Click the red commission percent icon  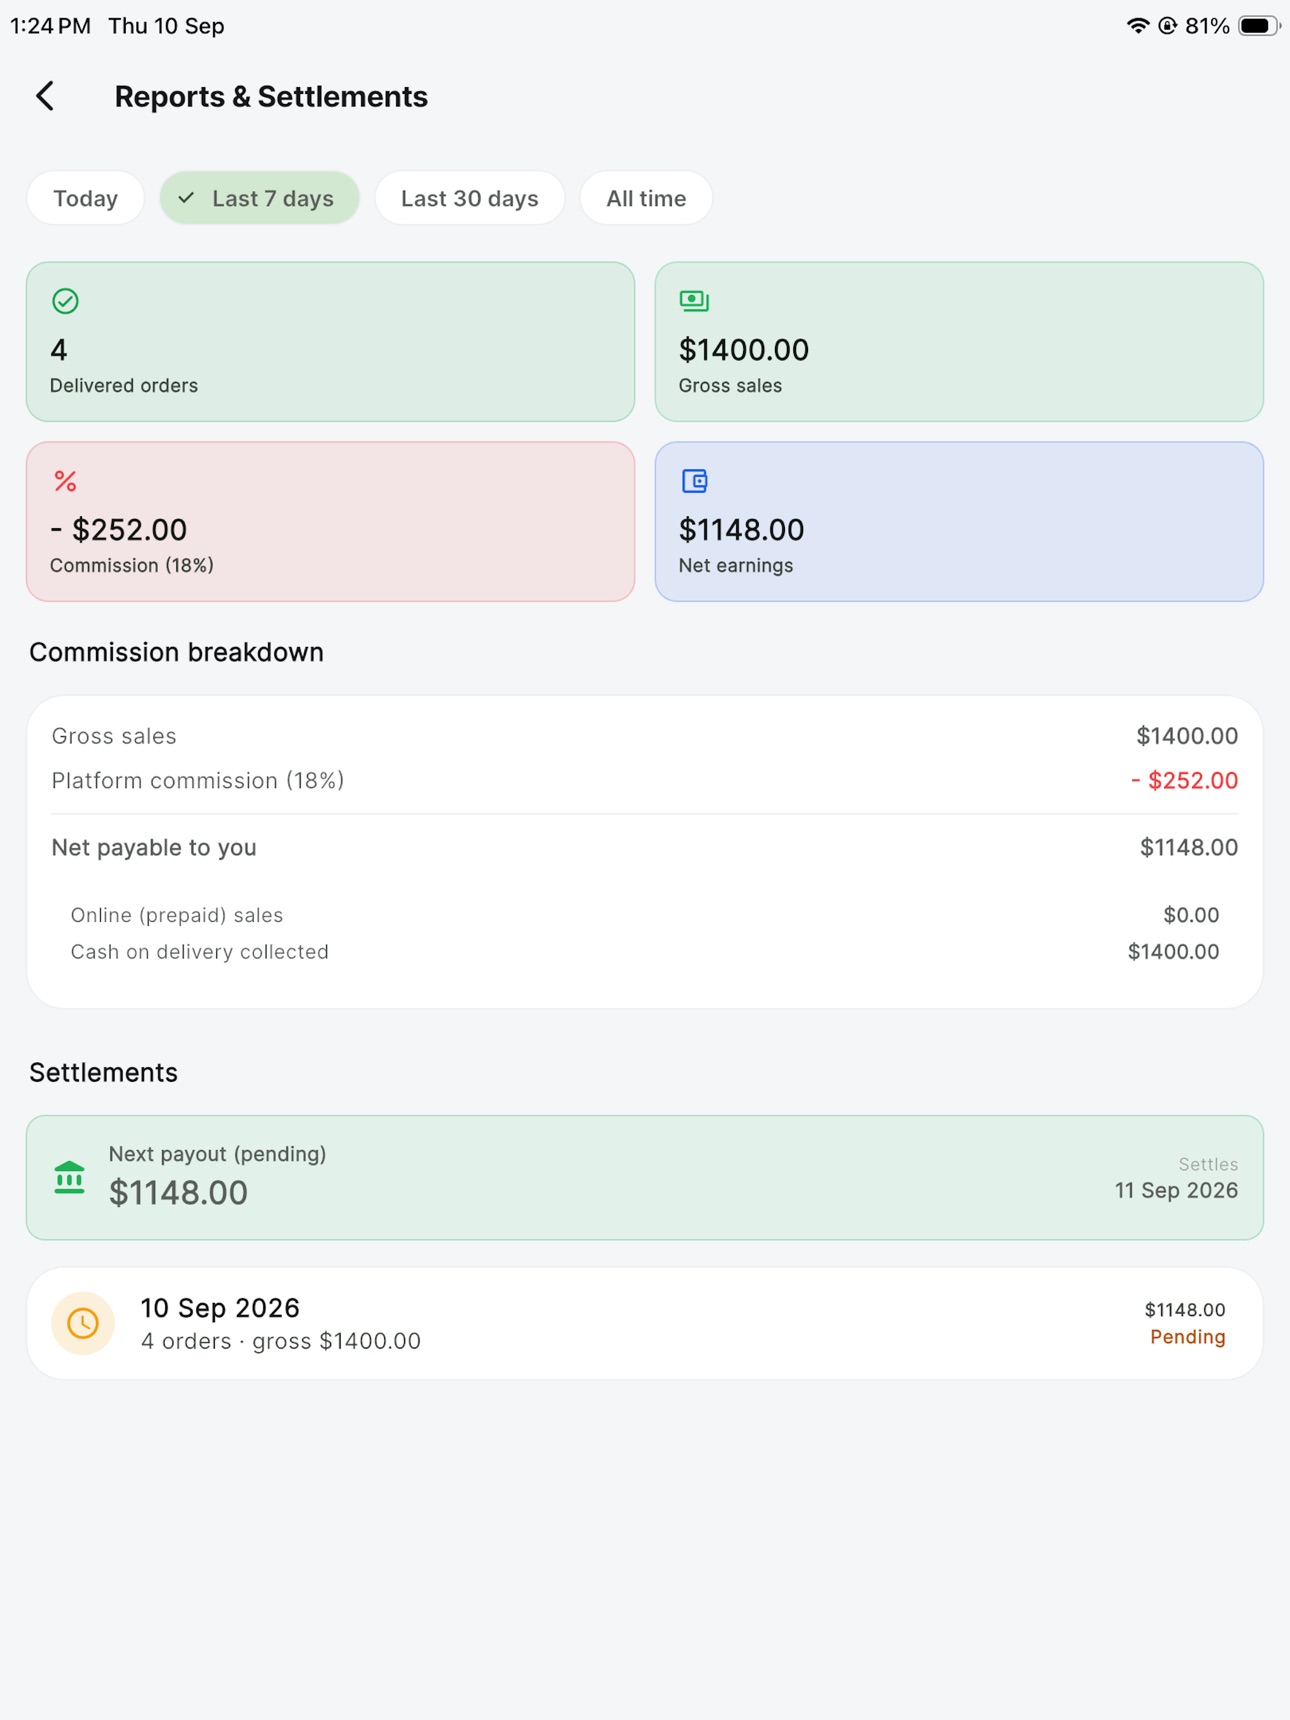tap(65, 481)
